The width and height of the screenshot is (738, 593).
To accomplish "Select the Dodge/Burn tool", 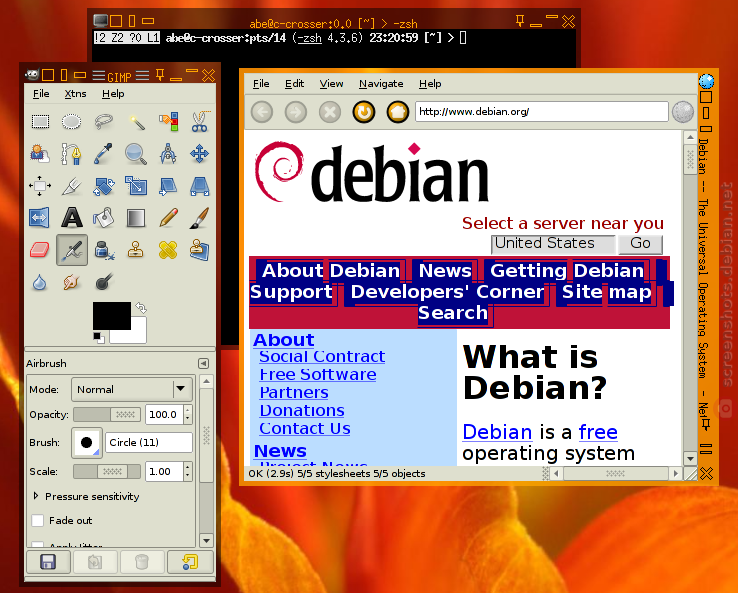I will click(x=104, y=282).
